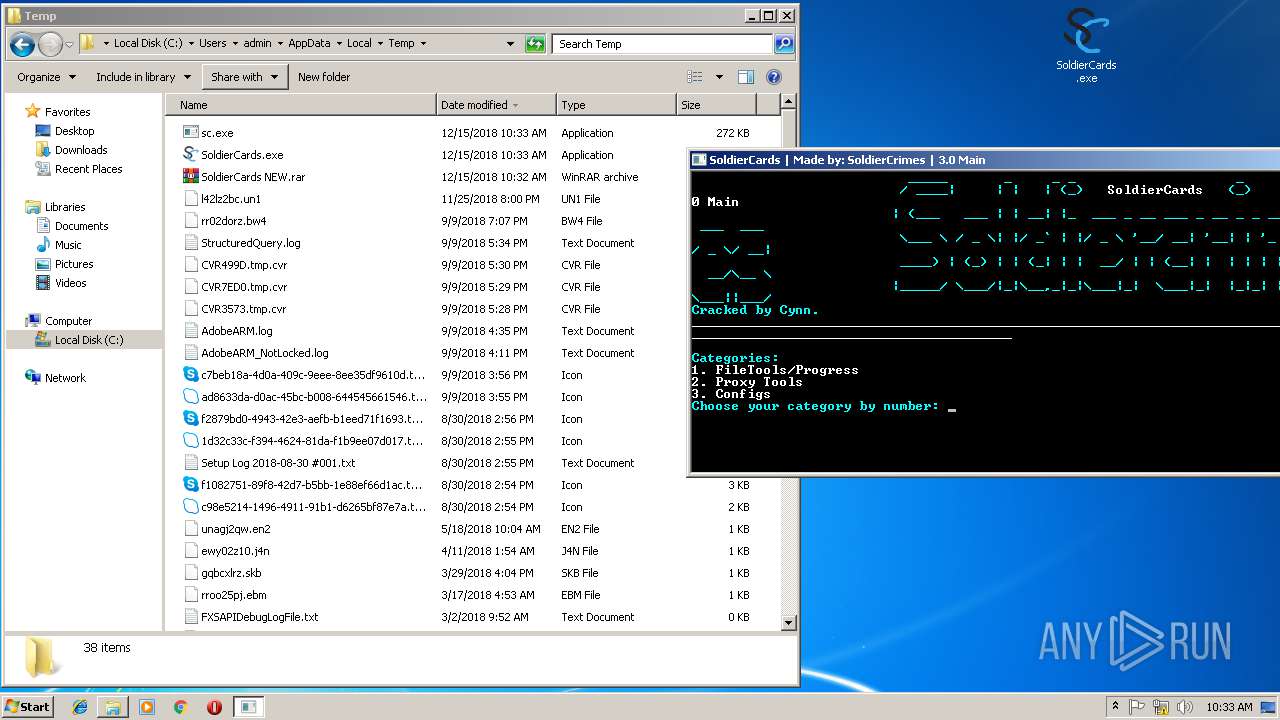Open the views dropdown arrow
Screen dimensions: 1280x720
[719, 77]
